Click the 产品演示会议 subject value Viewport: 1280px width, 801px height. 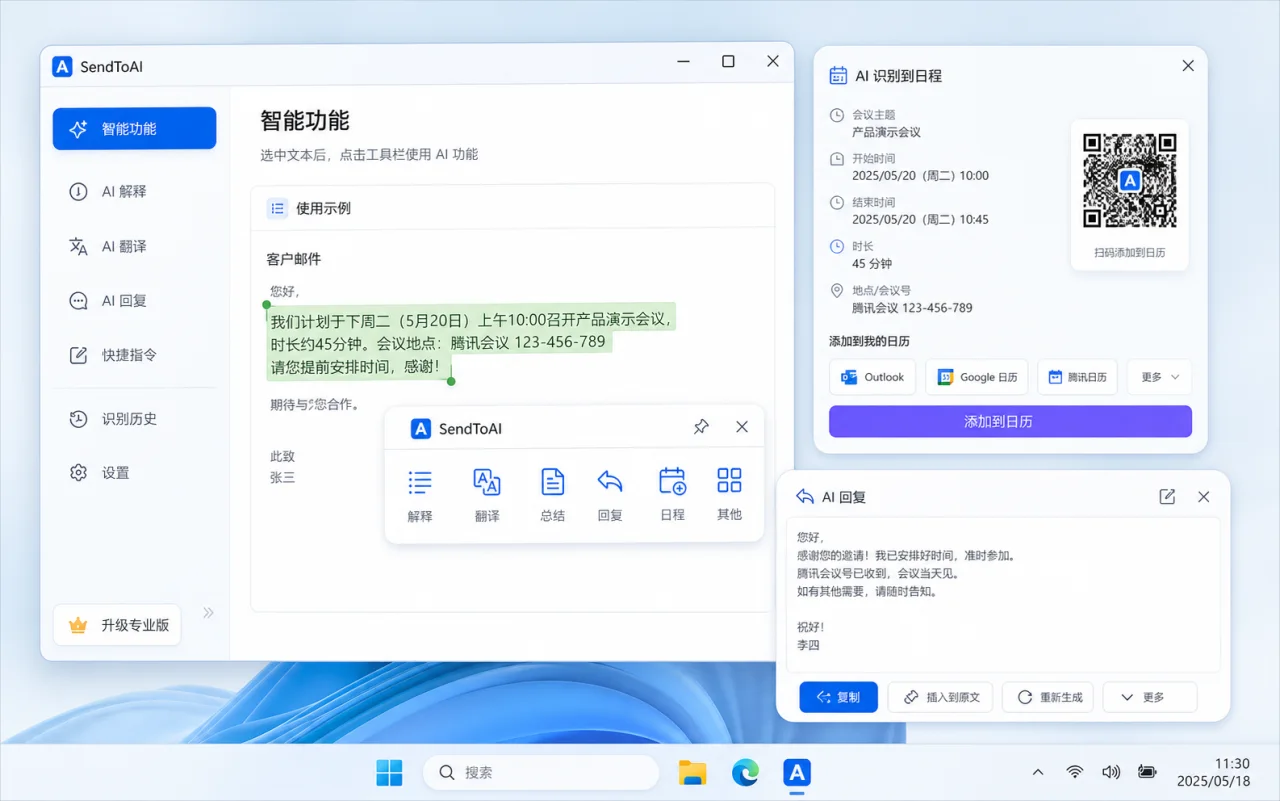click(886, 132)
